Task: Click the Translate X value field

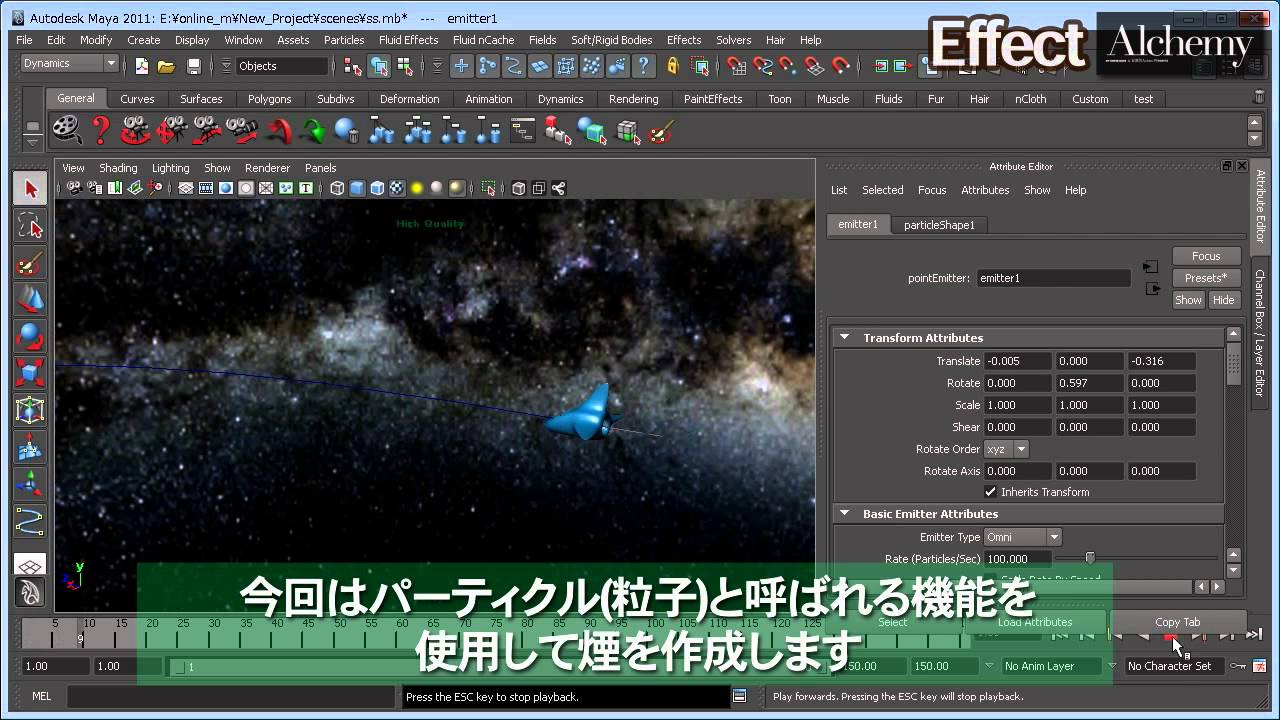Action: tap(1018, 361)
